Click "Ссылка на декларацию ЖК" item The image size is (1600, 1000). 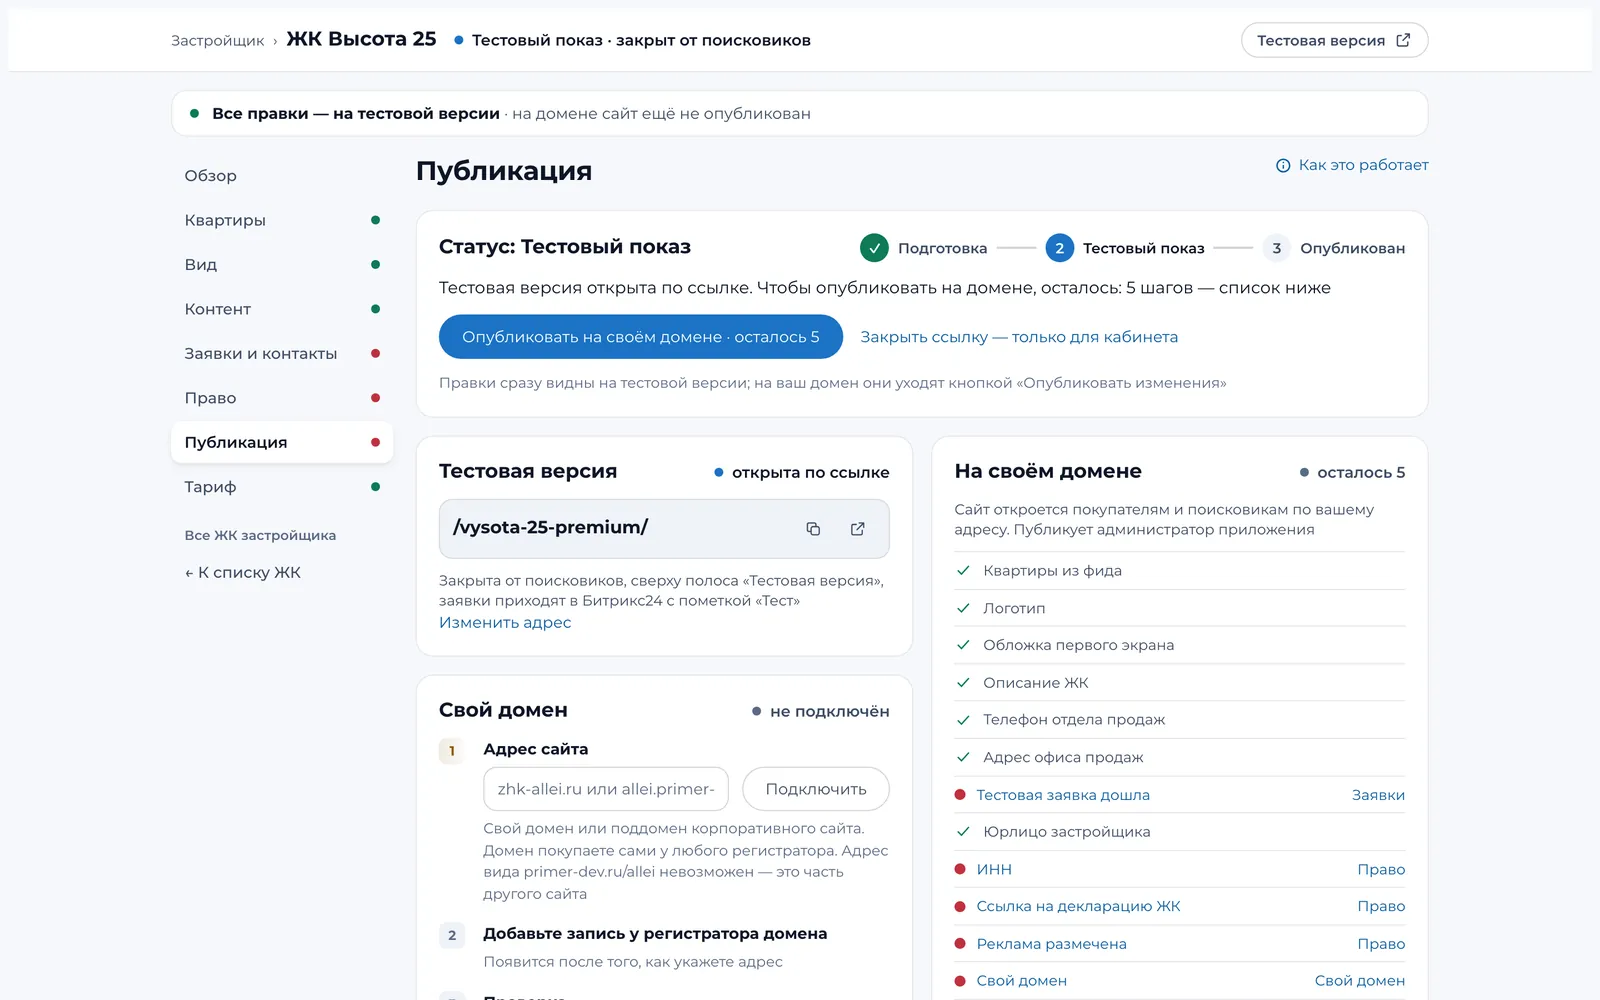(1078, 906)
